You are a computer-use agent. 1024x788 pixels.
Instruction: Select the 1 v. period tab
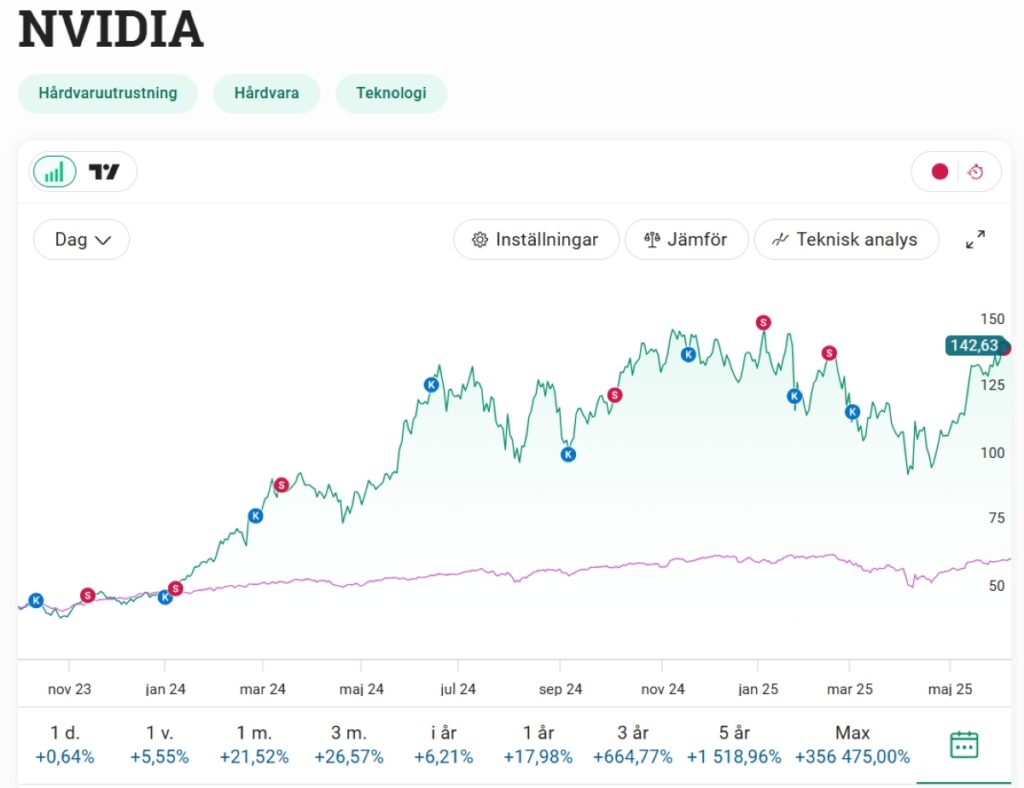click(159, 745)
